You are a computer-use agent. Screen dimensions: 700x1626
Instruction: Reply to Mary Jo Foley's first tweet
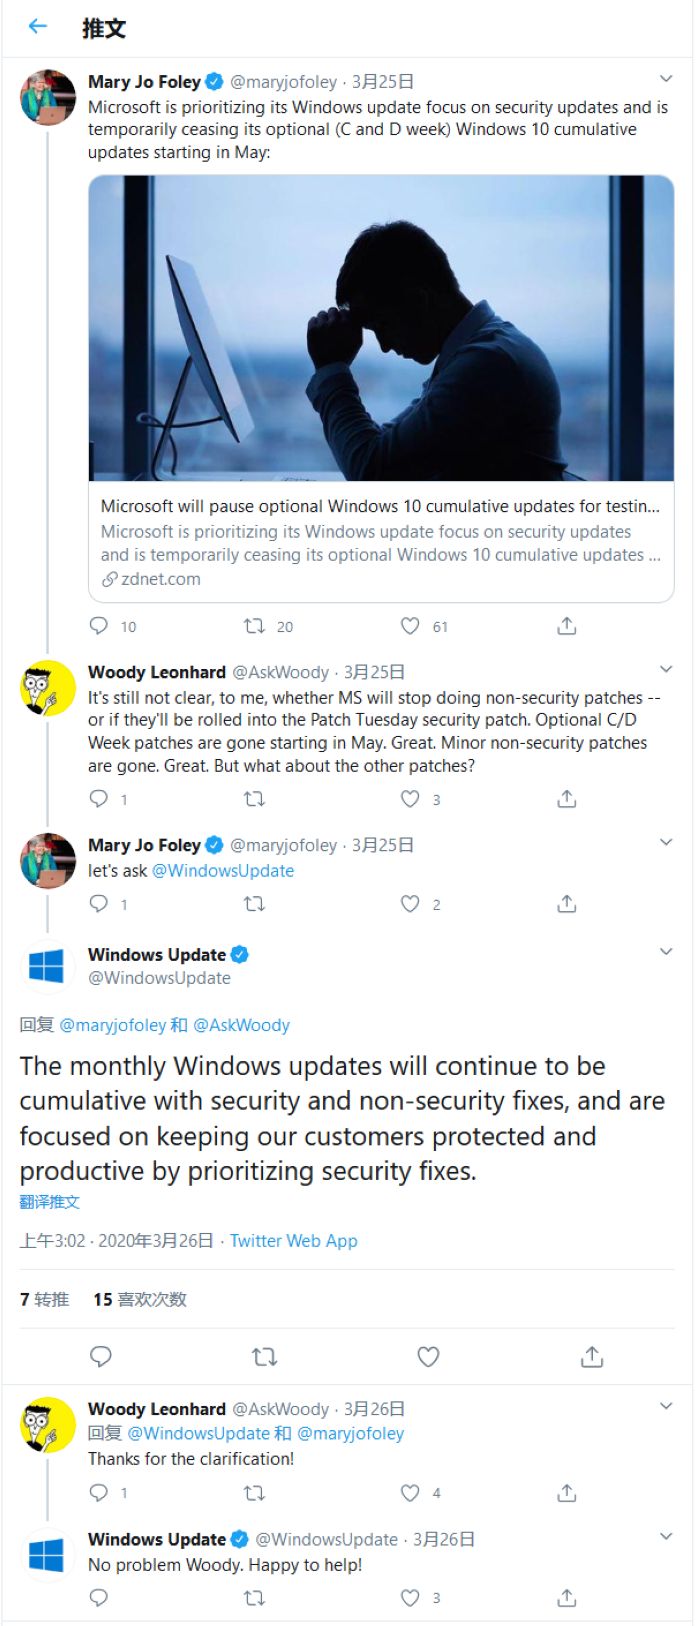[99, 626]
